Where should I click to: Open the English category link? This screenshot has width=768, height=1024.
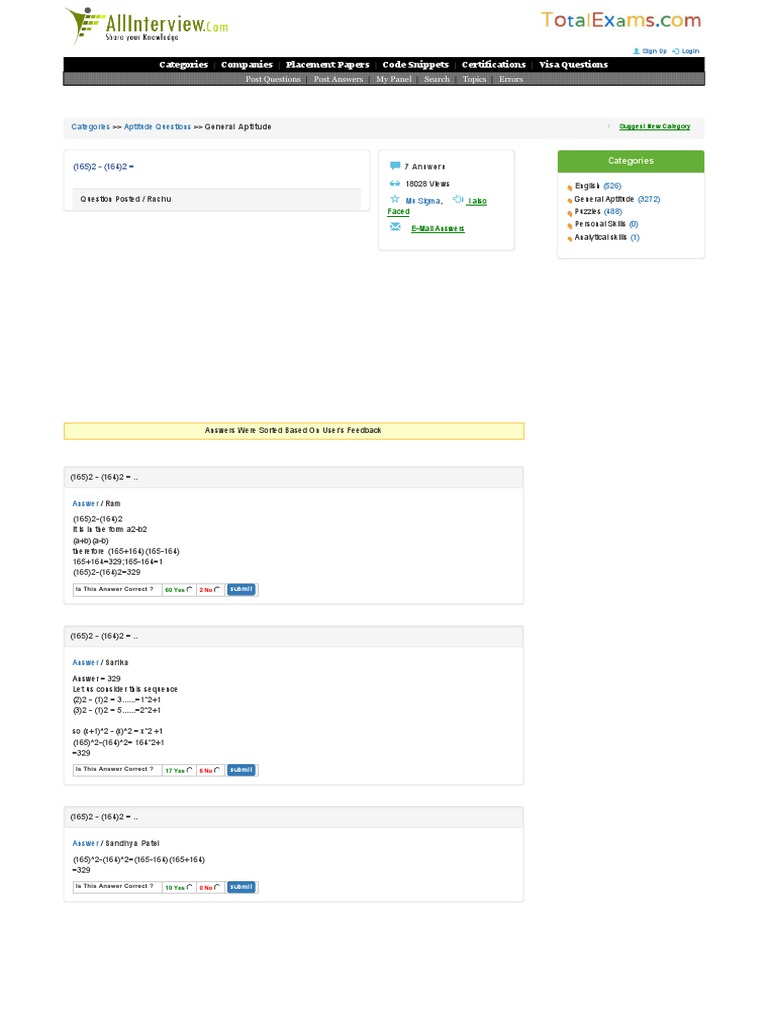pos(587,186)
